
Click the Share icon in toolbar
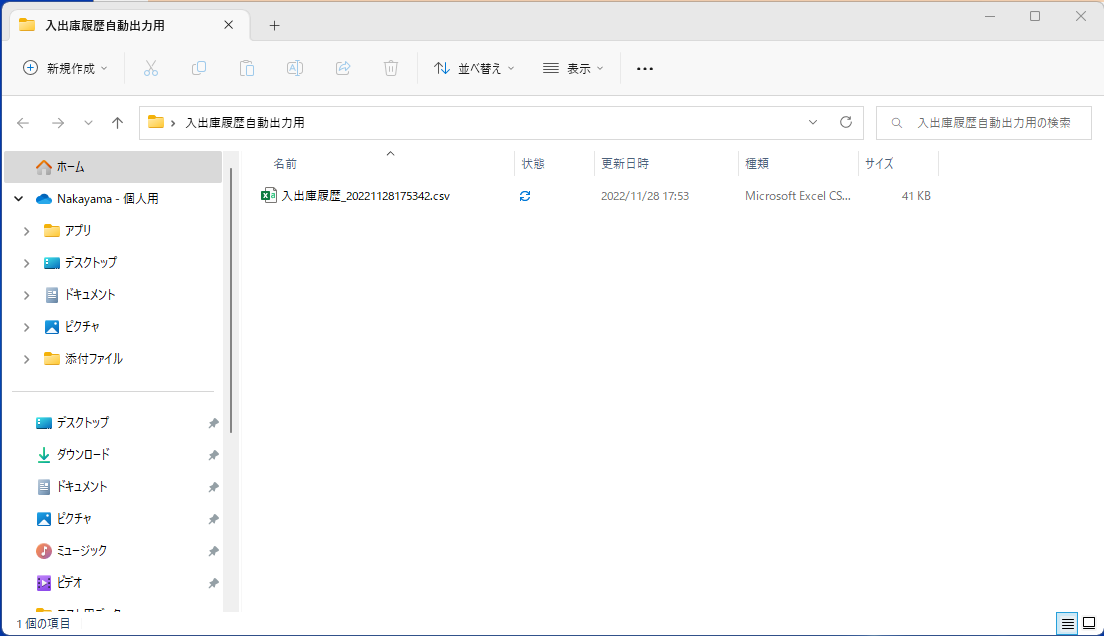tap(343, 68)
